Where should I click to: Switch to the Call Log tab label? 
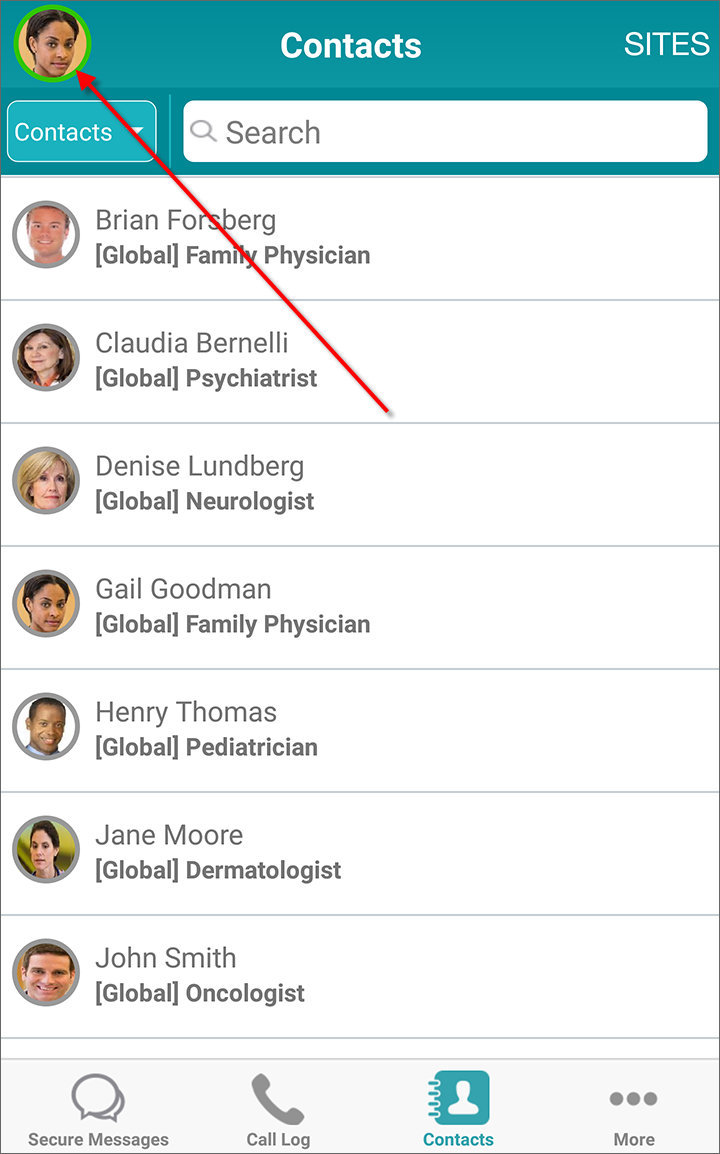coord(278,1139)
